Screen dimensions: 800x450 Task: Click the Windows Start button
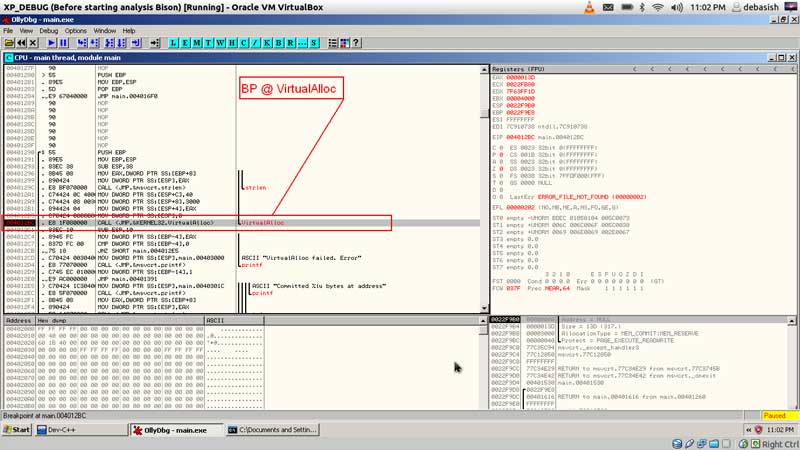pos(17,430)
